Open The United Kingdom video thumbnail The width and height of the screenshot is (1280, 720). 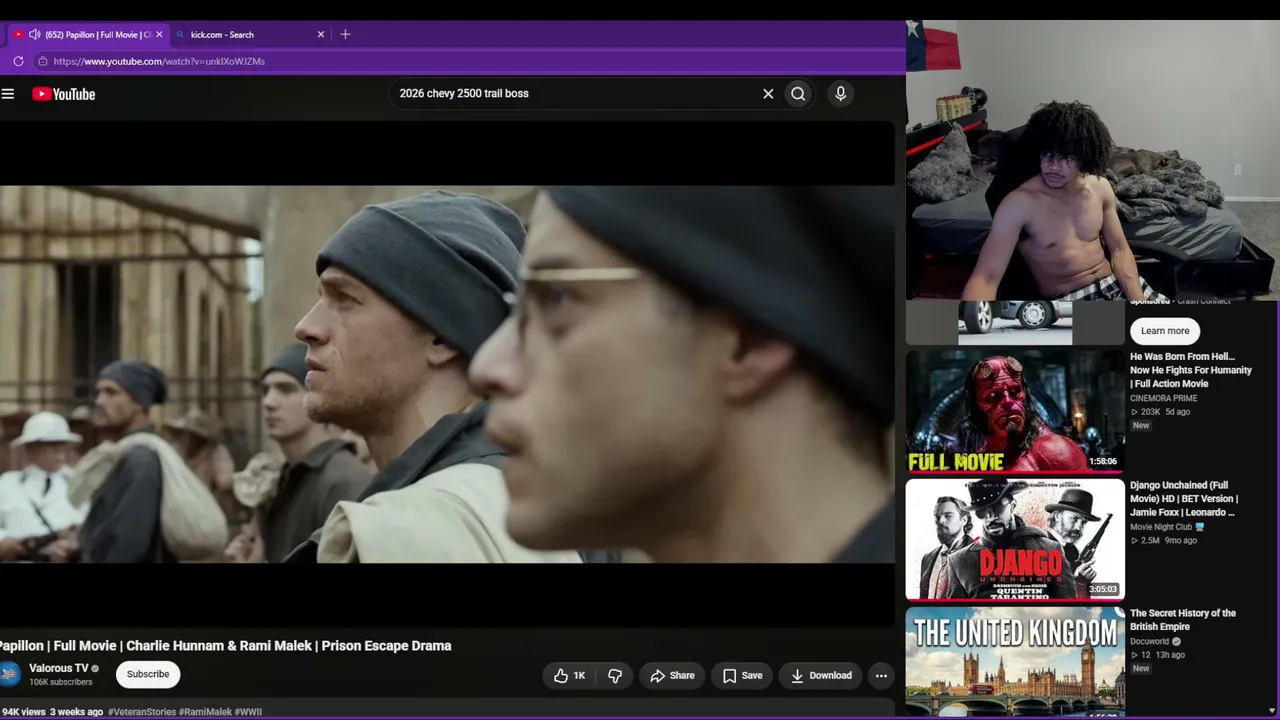1015,662
